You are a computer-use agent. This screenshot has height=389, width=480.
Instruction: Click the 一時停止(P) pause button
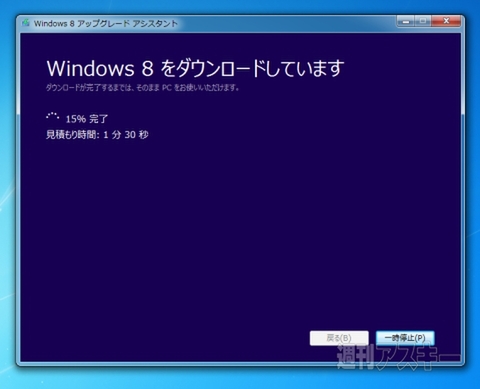point(405,338)
